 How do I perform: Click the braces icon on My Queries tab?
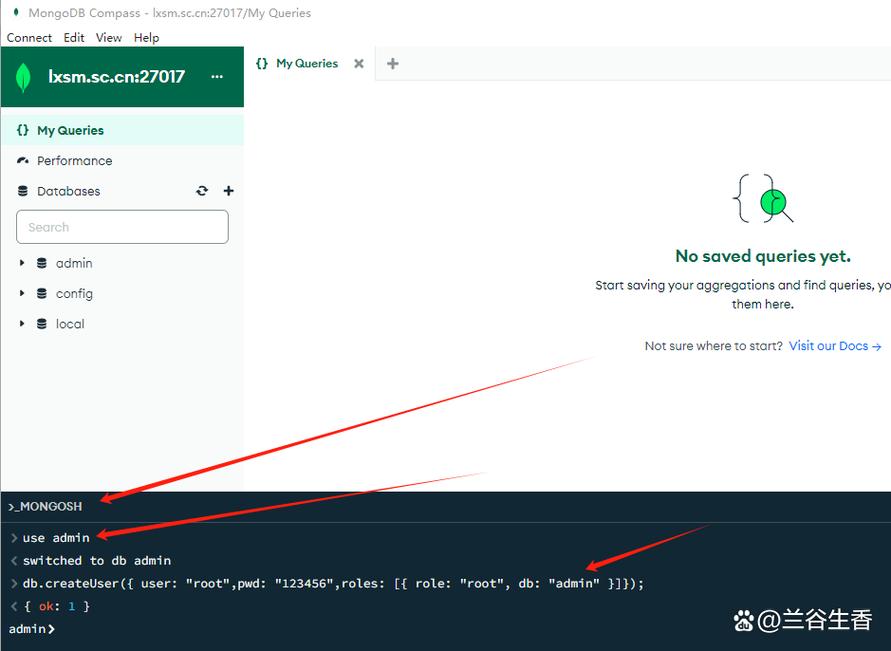pos(262,64)
